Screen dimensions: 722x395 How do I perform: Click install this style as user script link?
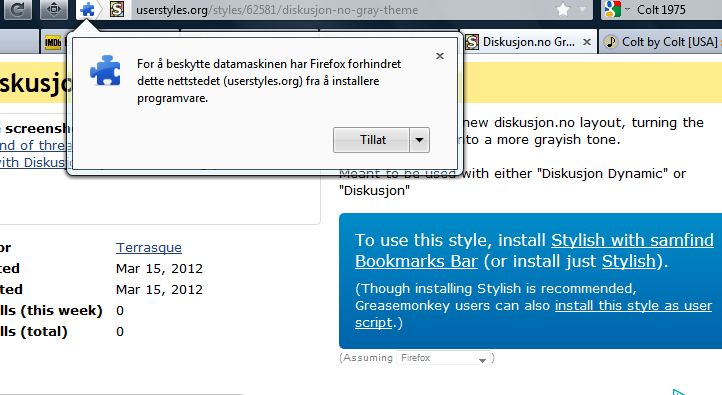(x=533, y=314)
